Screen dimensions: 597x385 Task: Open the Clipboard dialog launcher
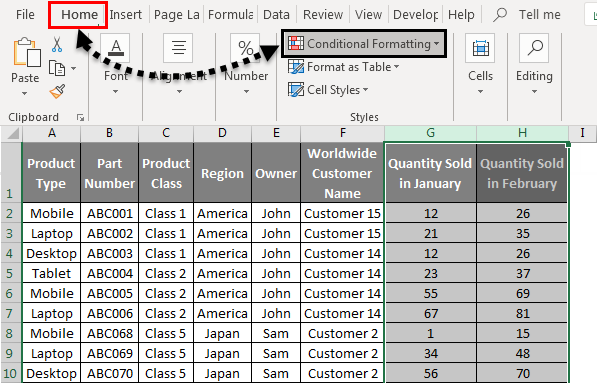pos(80,118)
